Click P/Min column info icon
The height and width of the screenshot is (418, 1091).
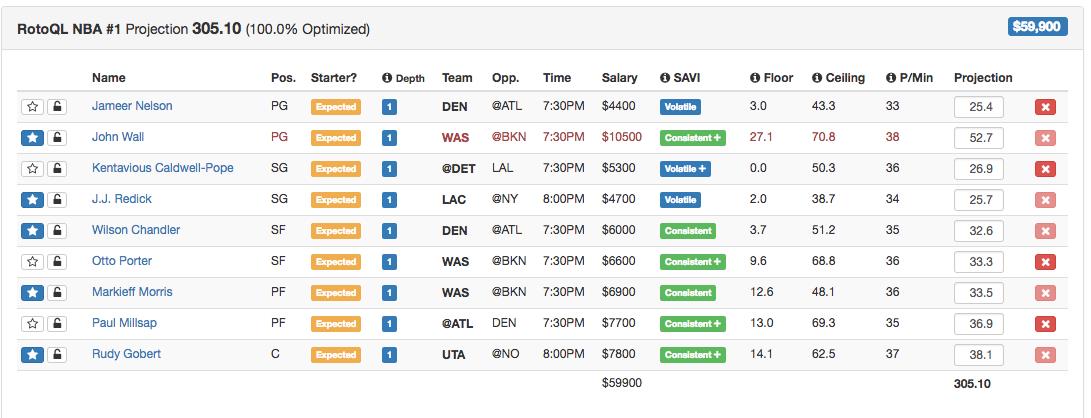pyautogui.click(x=891, y=78)
